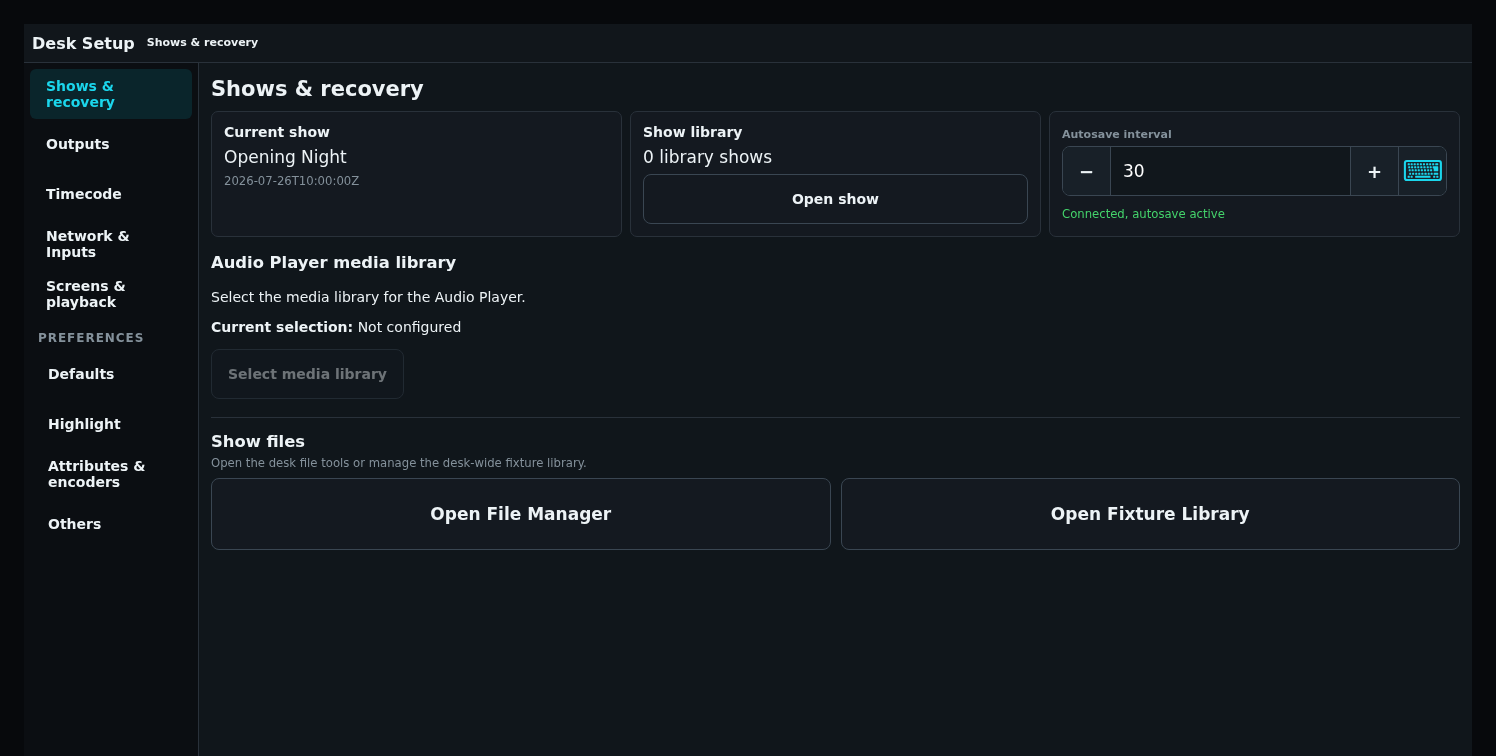Open Fixture Library
The image size is (1496, 756).
pos(1150,514)
